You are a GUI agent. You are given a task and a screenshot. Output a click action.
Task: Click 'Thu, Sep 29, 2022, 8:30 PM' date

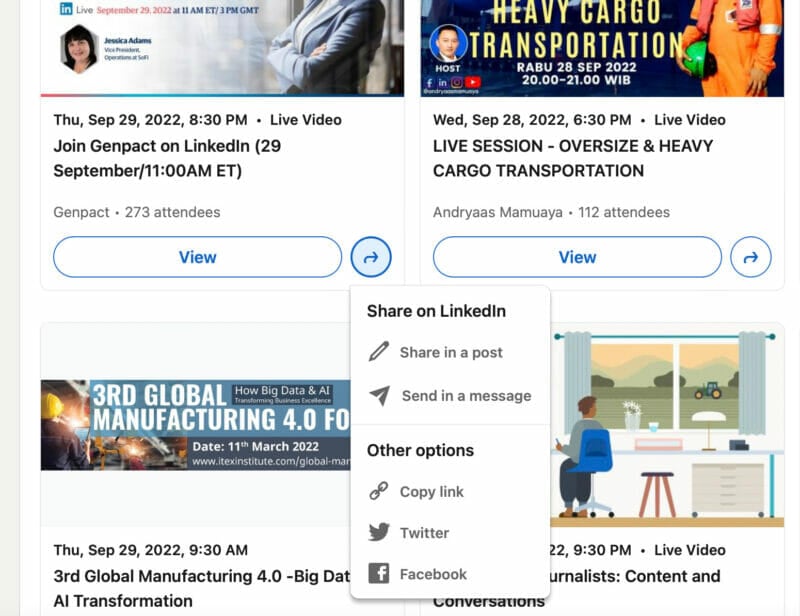pos(151,120)
